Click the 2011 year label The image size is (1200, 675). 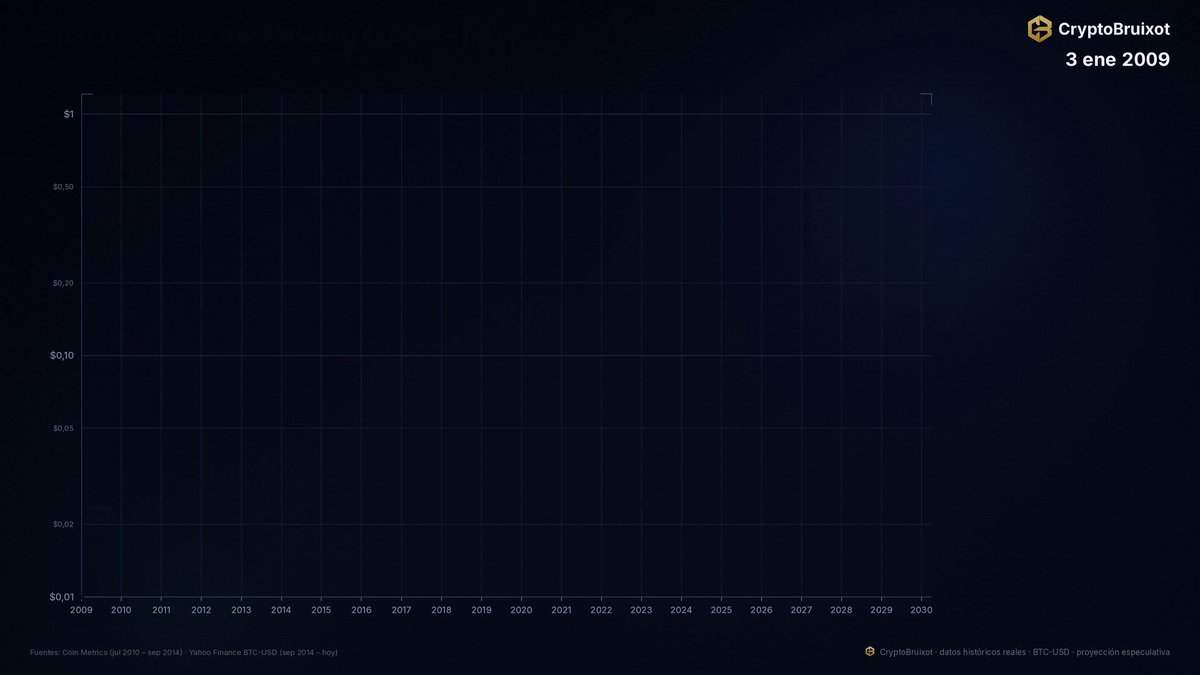(x=161, y=610)
